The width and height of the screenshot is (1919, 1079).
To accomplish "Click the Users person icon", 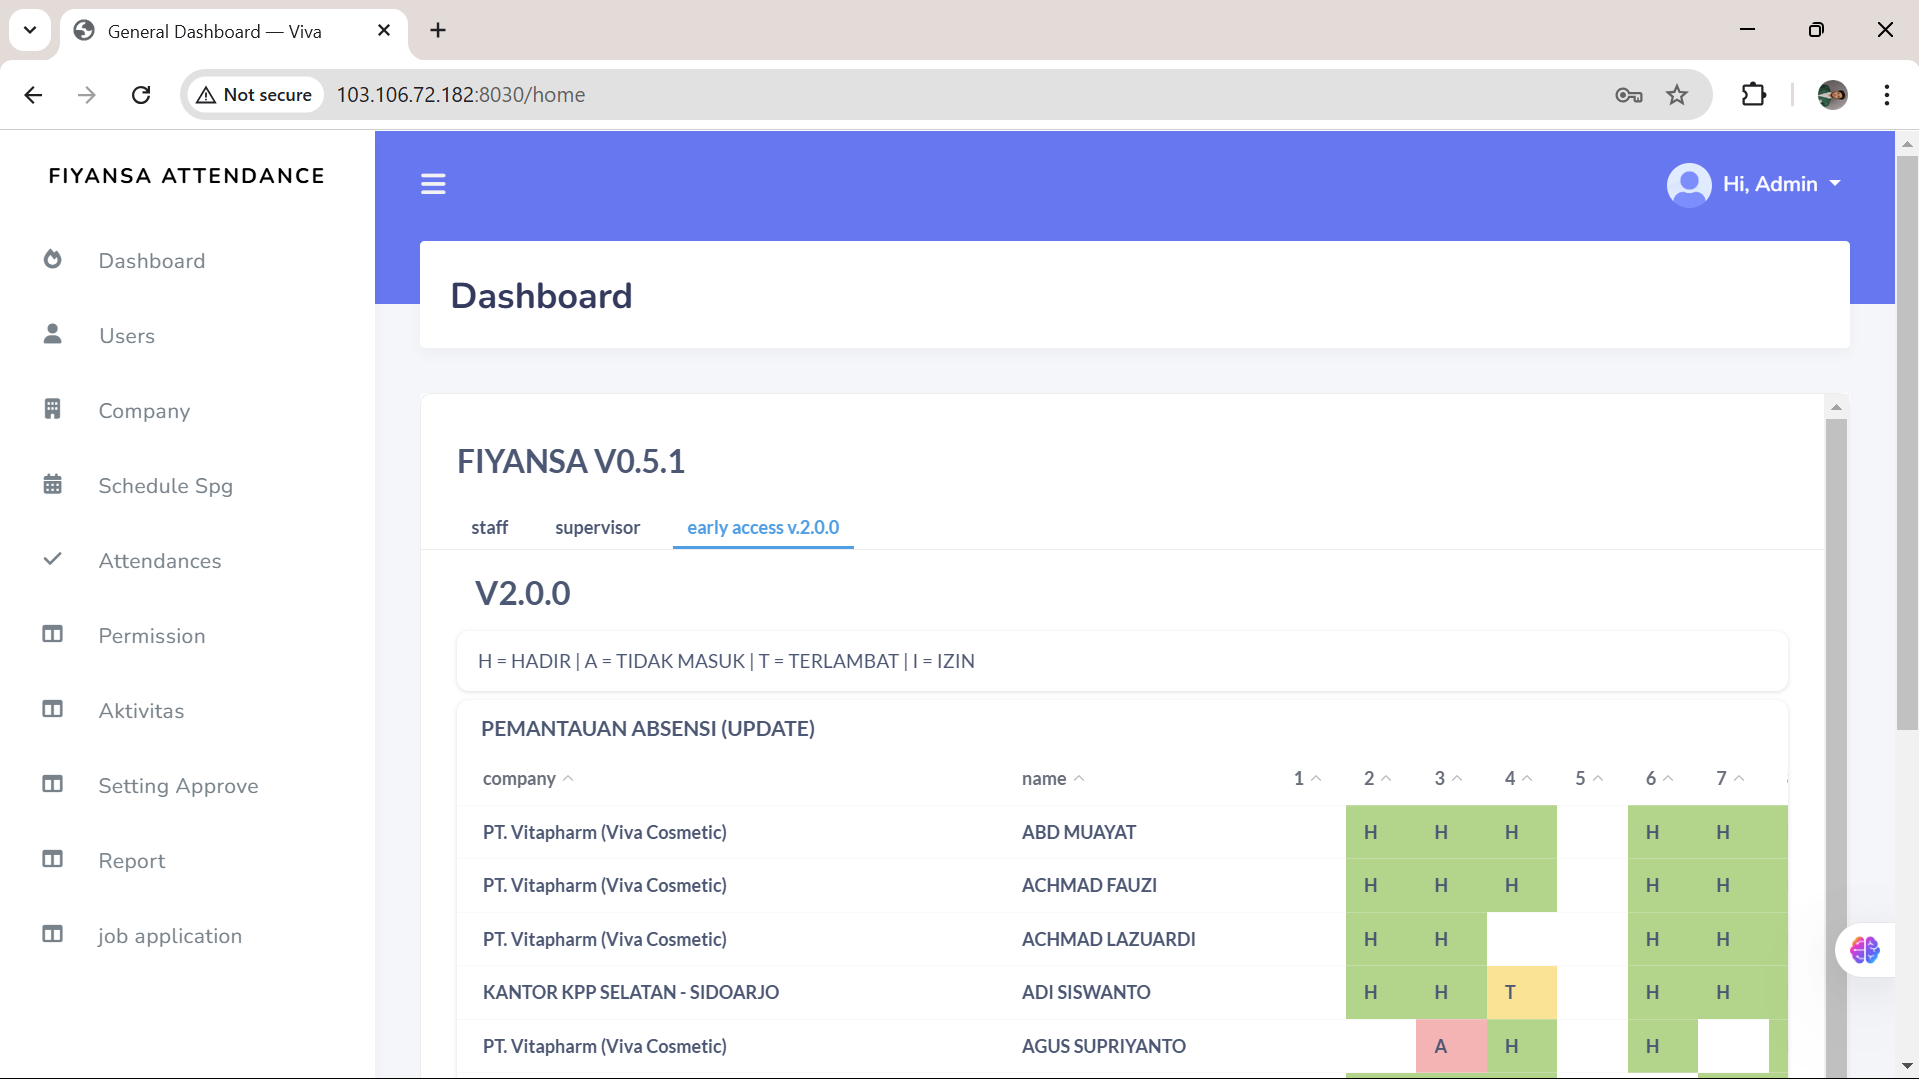I will [x=53, y=335].
